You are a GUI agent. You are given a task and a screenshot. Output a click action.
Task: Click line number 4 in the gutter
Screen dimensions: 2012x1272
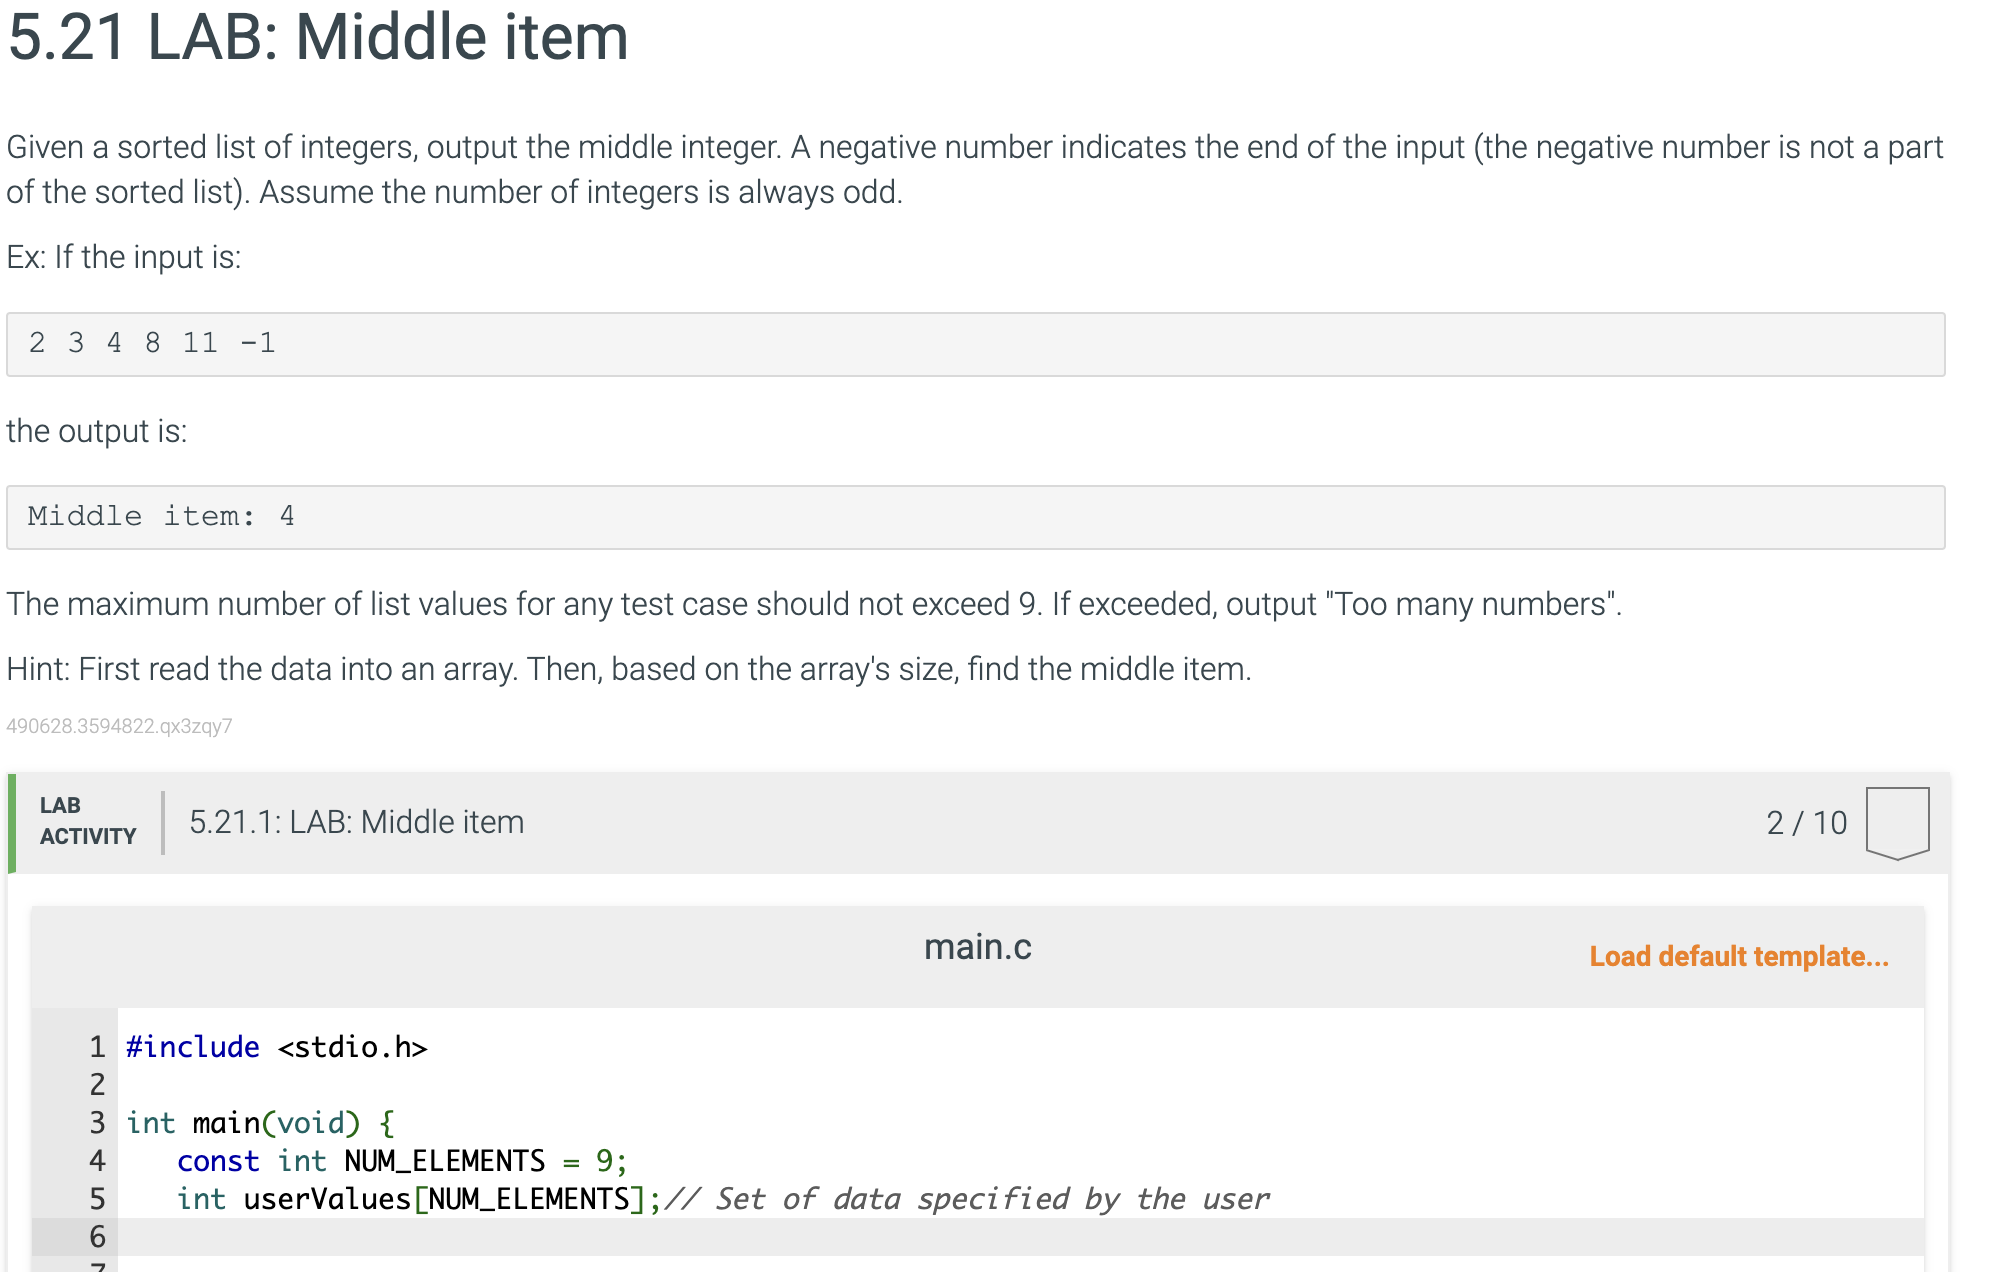click(x=97, y=1161)
